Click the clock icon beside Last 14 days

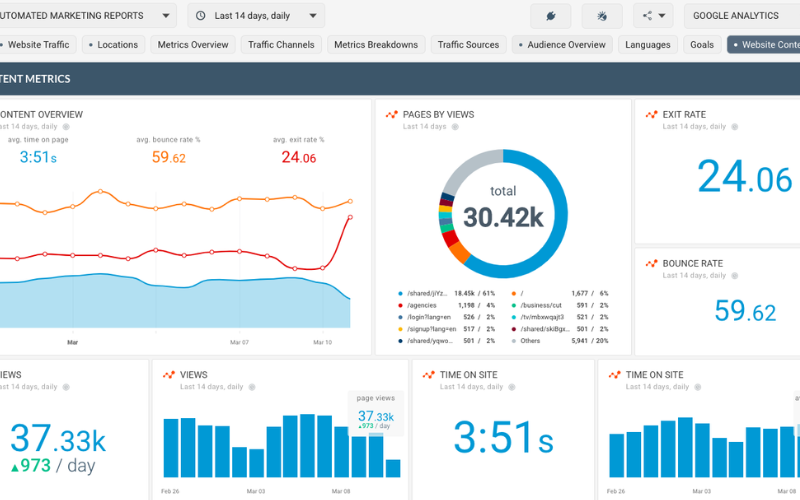point(201,16)
